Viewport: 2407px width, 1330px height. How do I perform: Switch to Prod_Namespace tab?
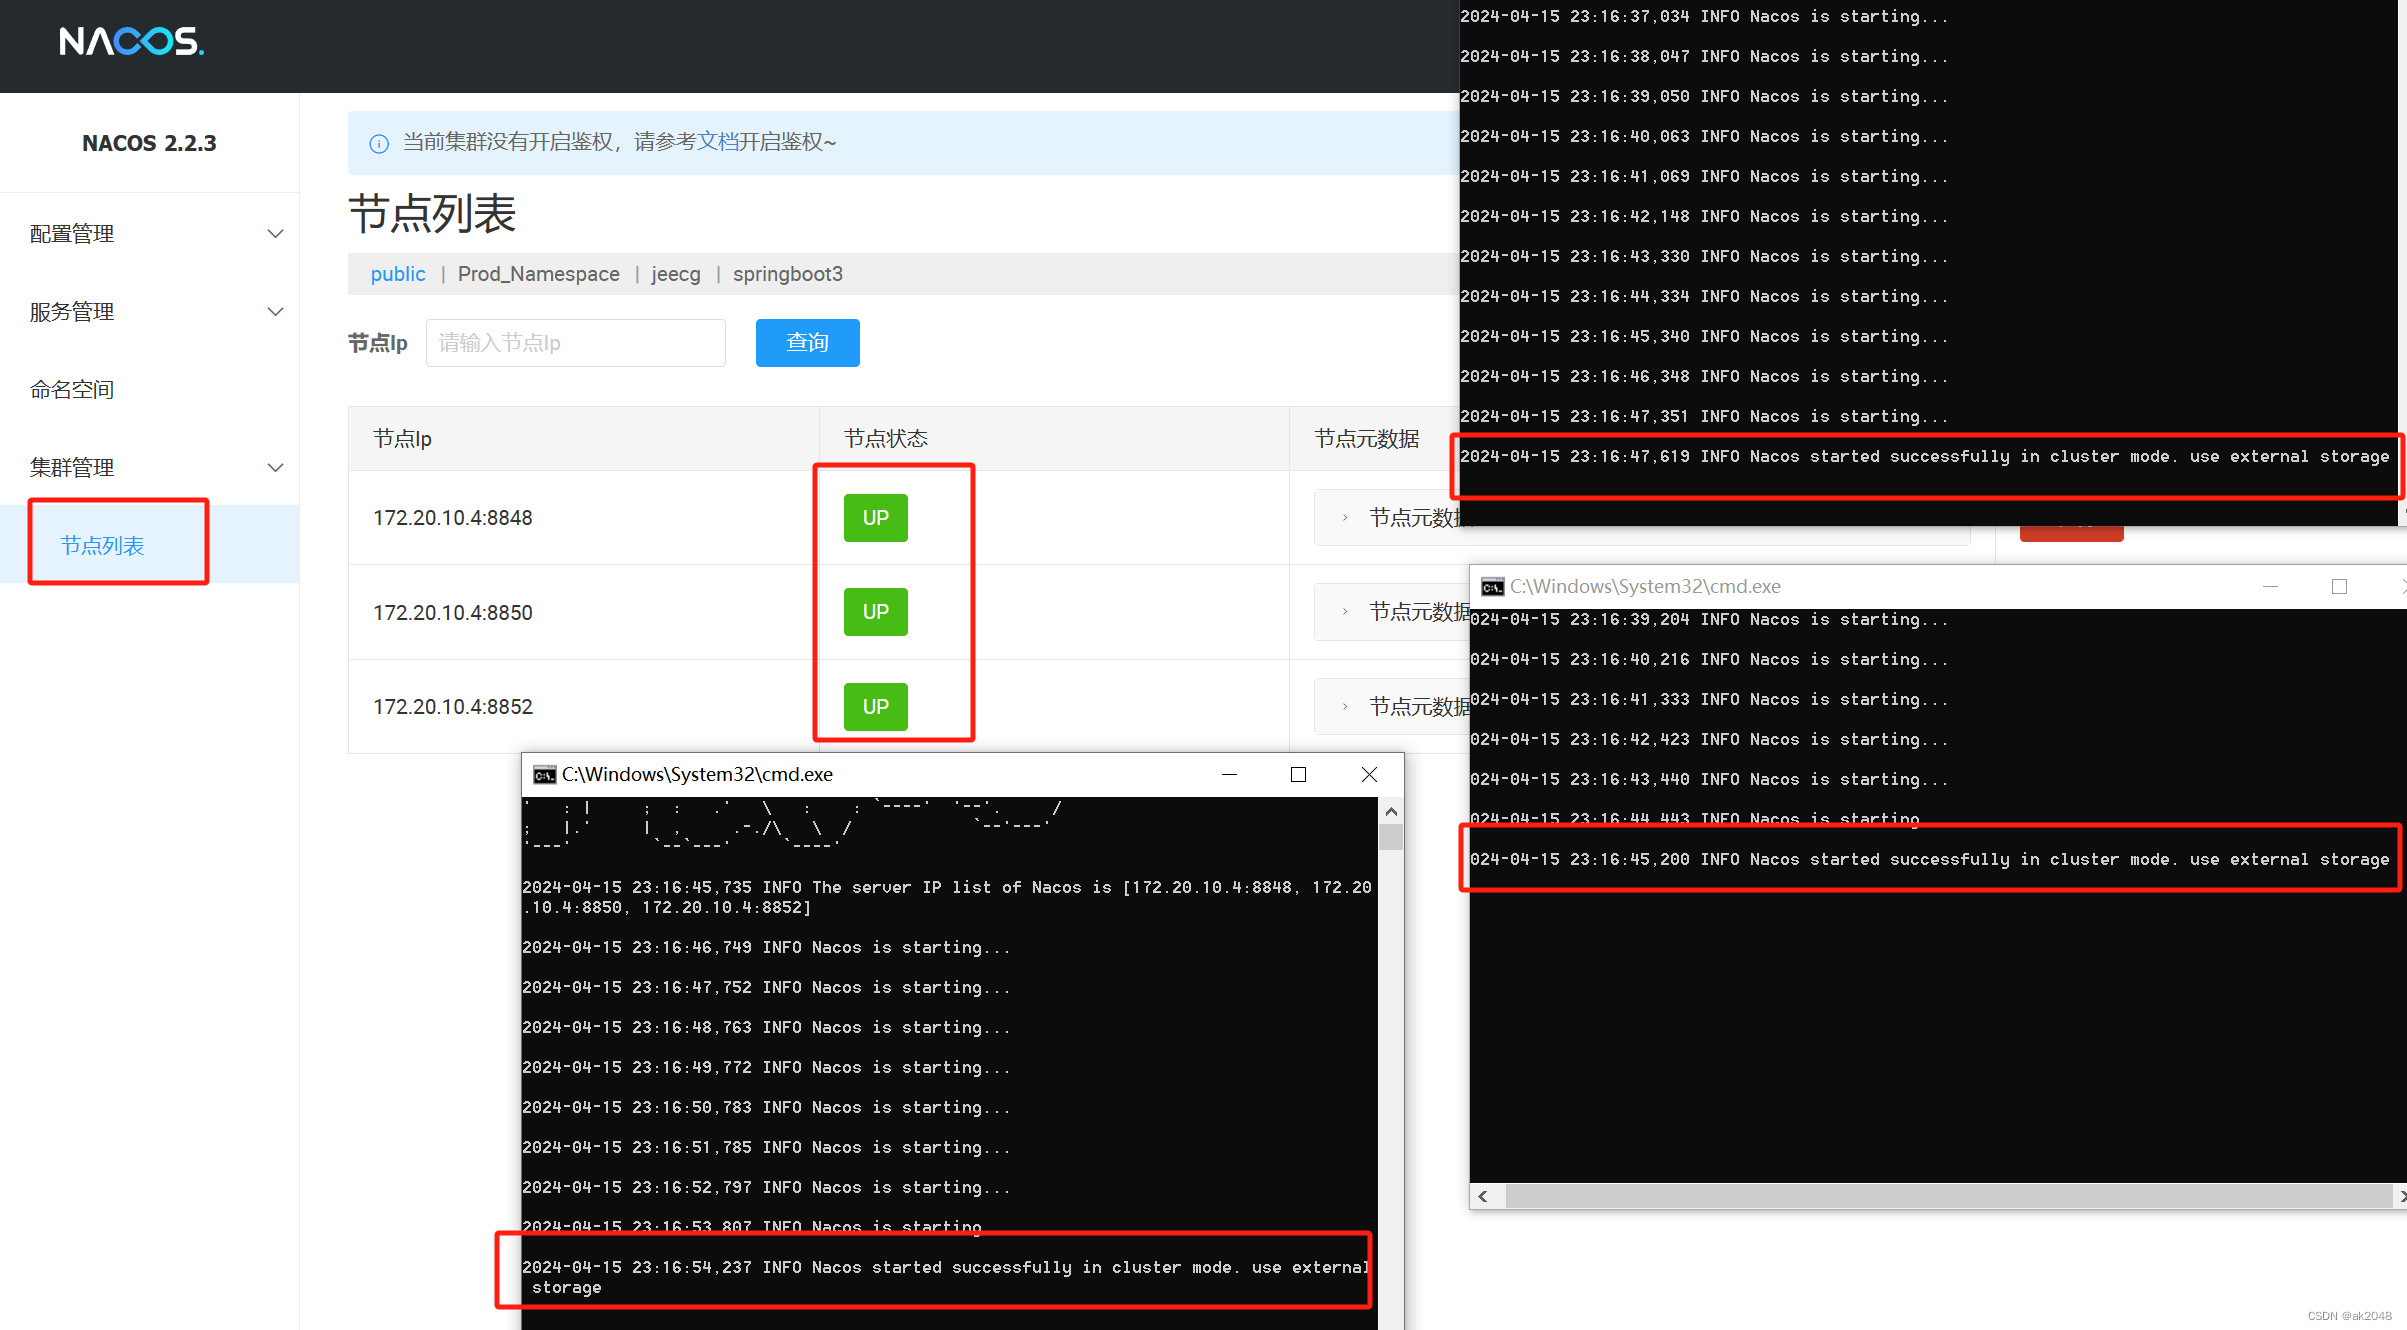coord(538,274)
